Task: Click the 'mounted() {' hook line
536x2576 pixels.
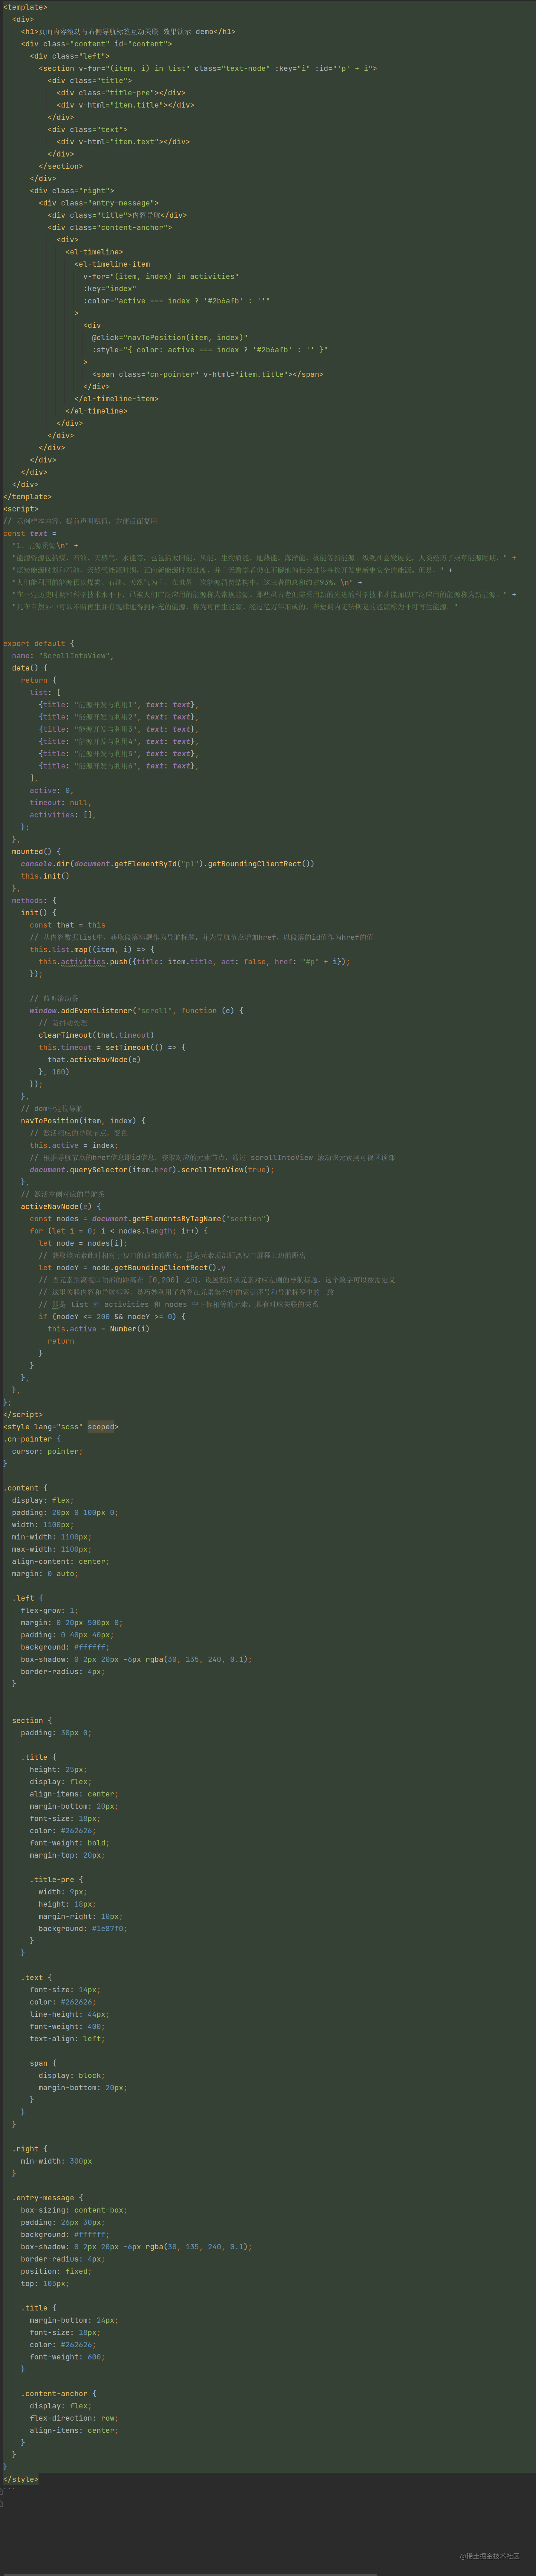Action: 36,852
